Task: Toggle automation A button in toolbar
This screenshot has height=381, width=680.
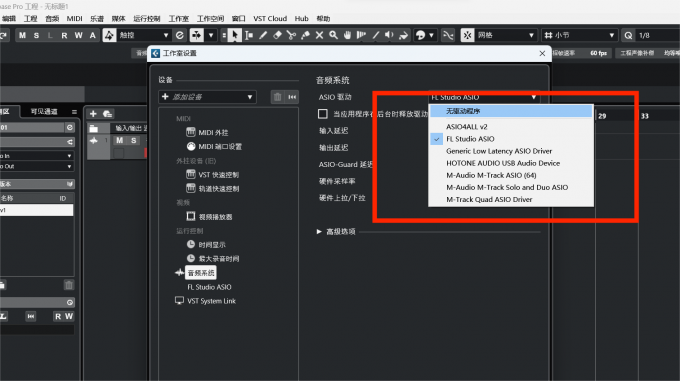Action: point(92,35)
